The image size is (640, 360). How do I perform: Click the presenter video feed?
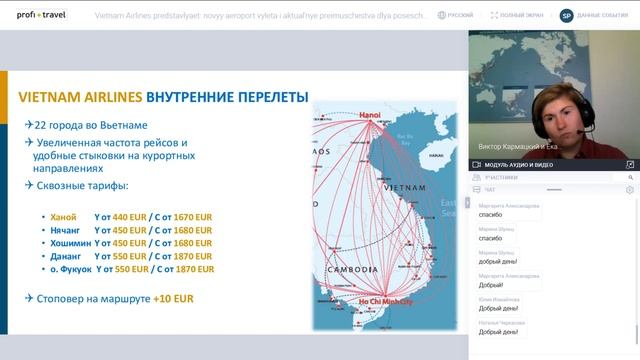click(554, 95)
